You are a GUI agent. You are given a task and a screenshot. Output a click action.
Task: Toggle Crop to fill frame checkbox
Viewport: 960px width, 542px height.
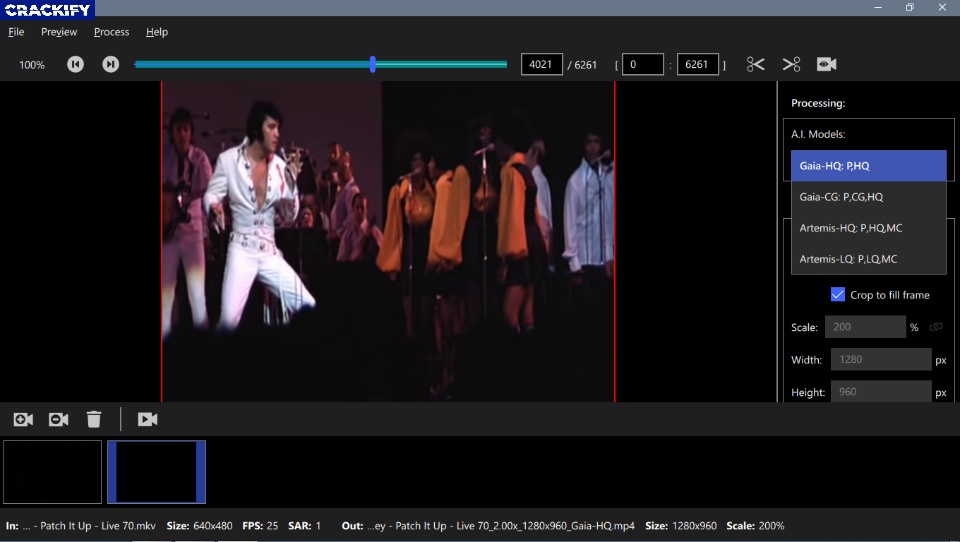tap(838, 295)
